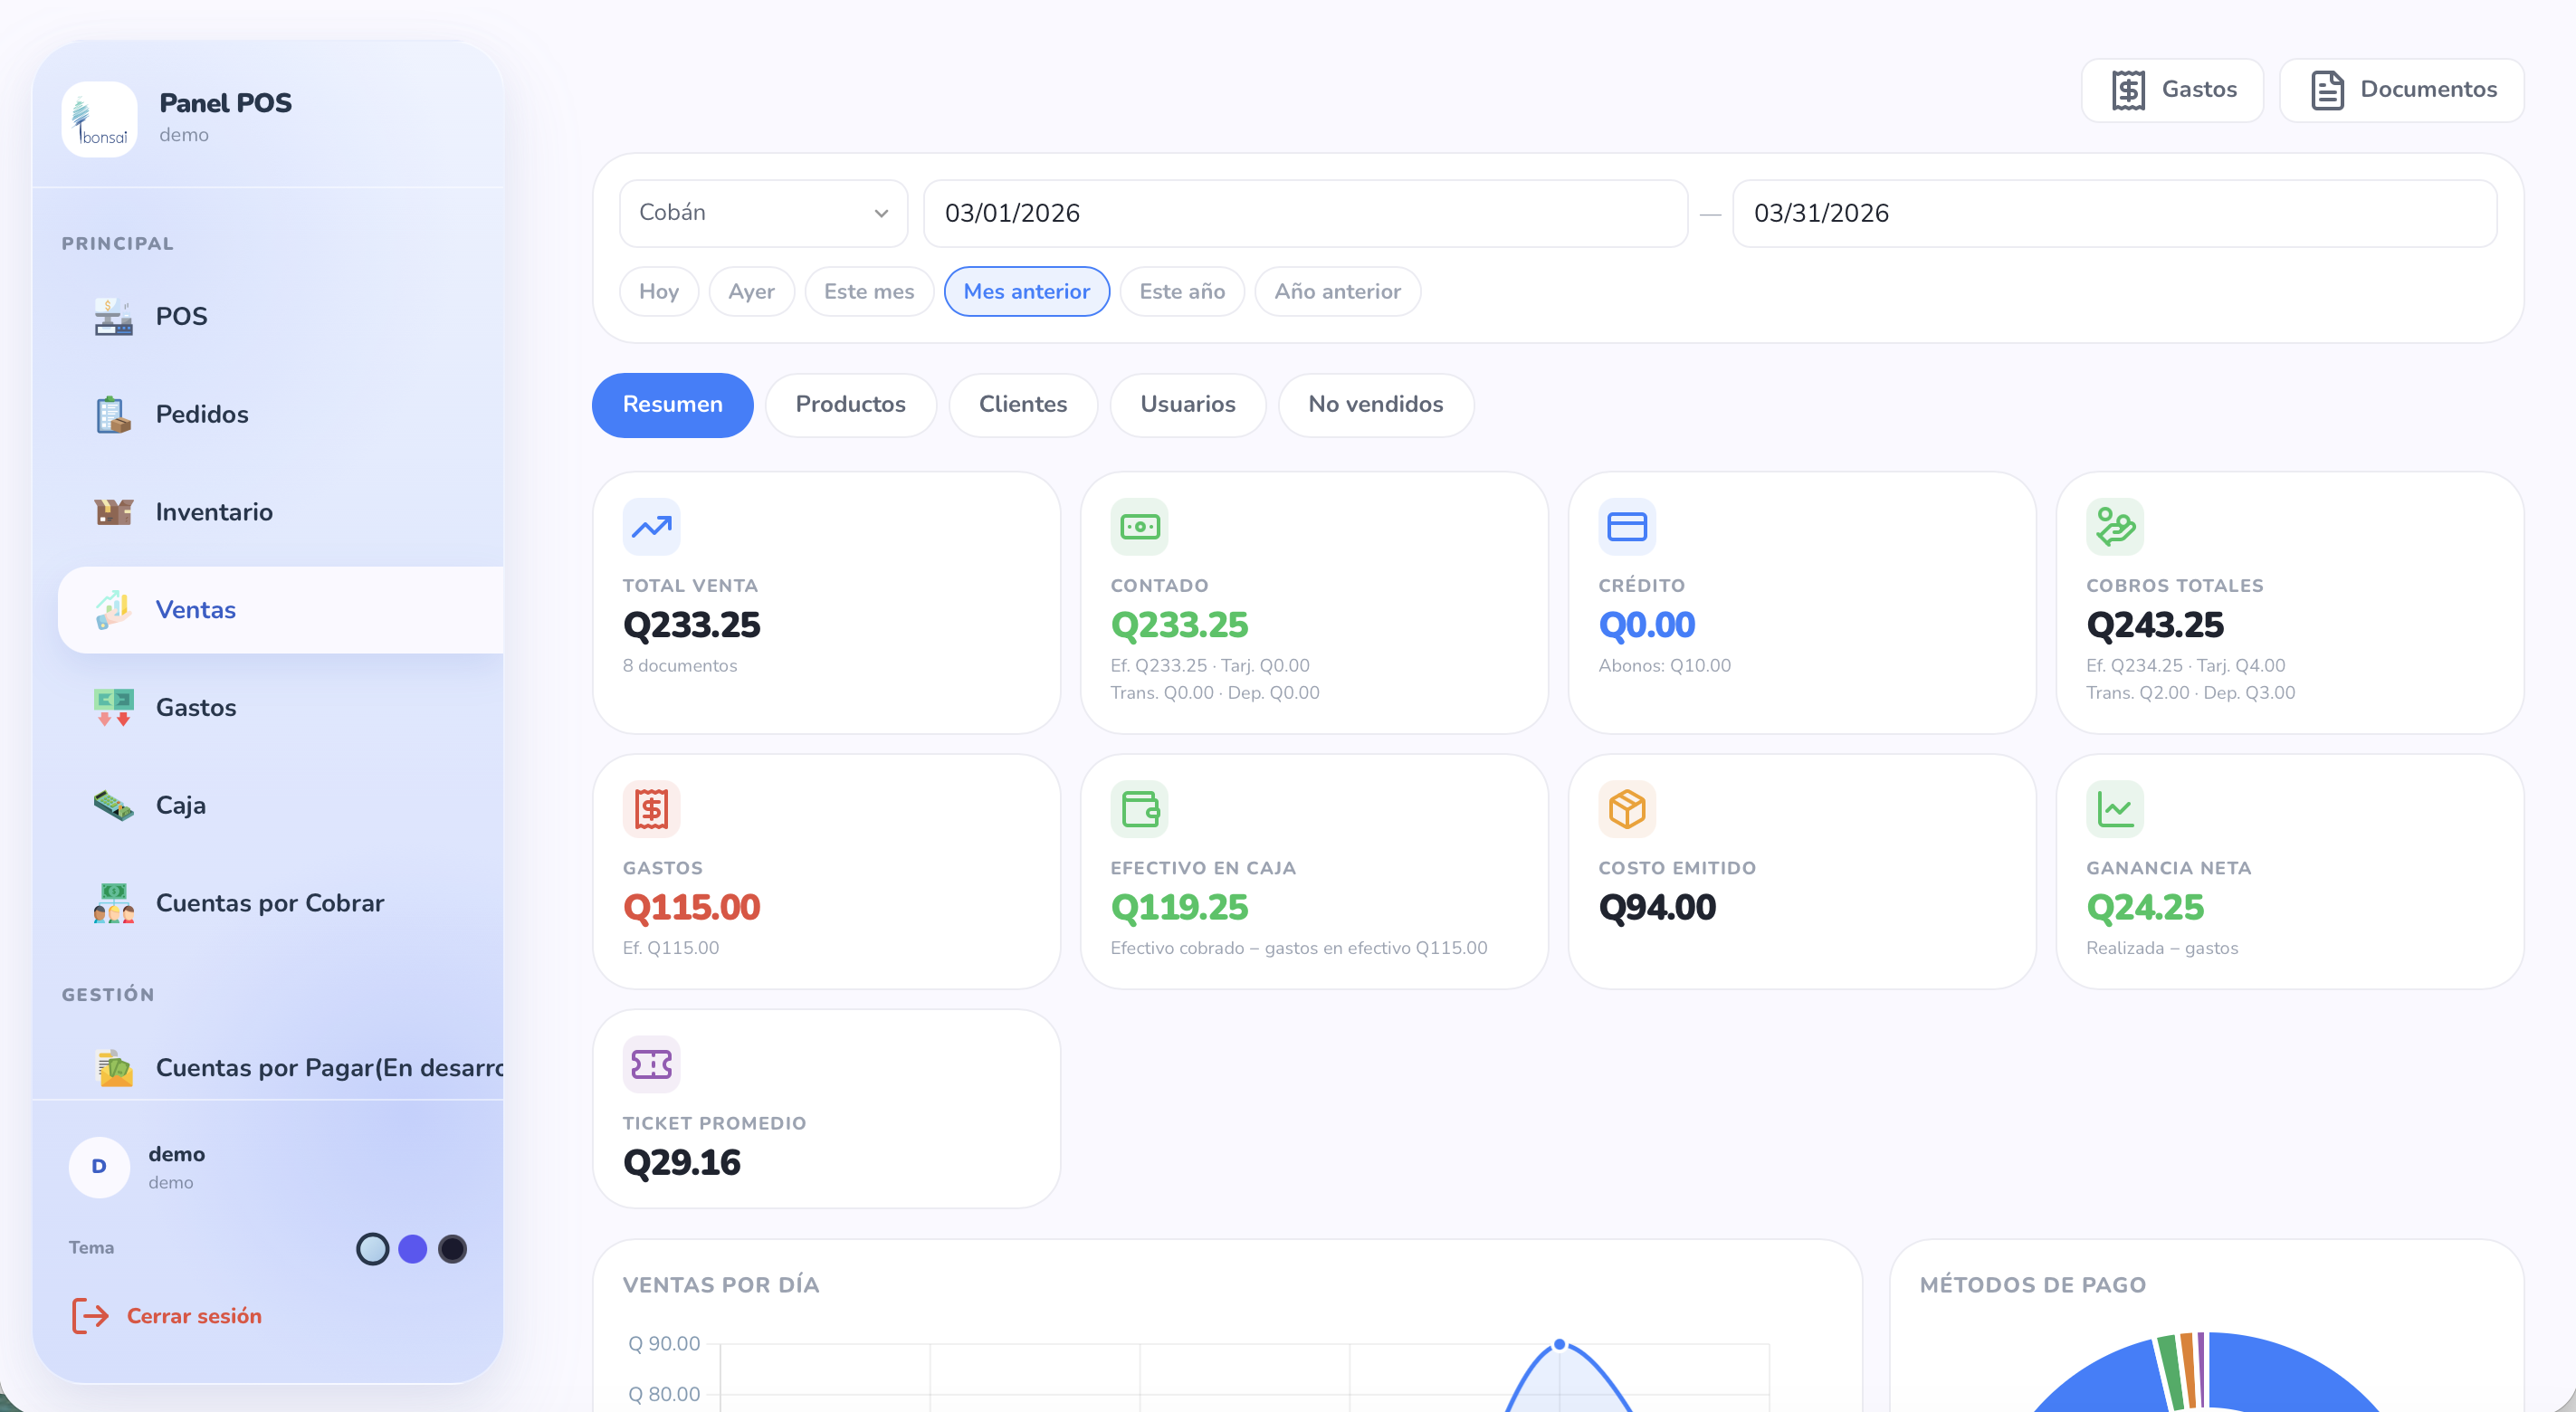Screen dimensions: 2576x1412
Task: Click the Gastos receipt icon in card
Action: coord(651,809)
